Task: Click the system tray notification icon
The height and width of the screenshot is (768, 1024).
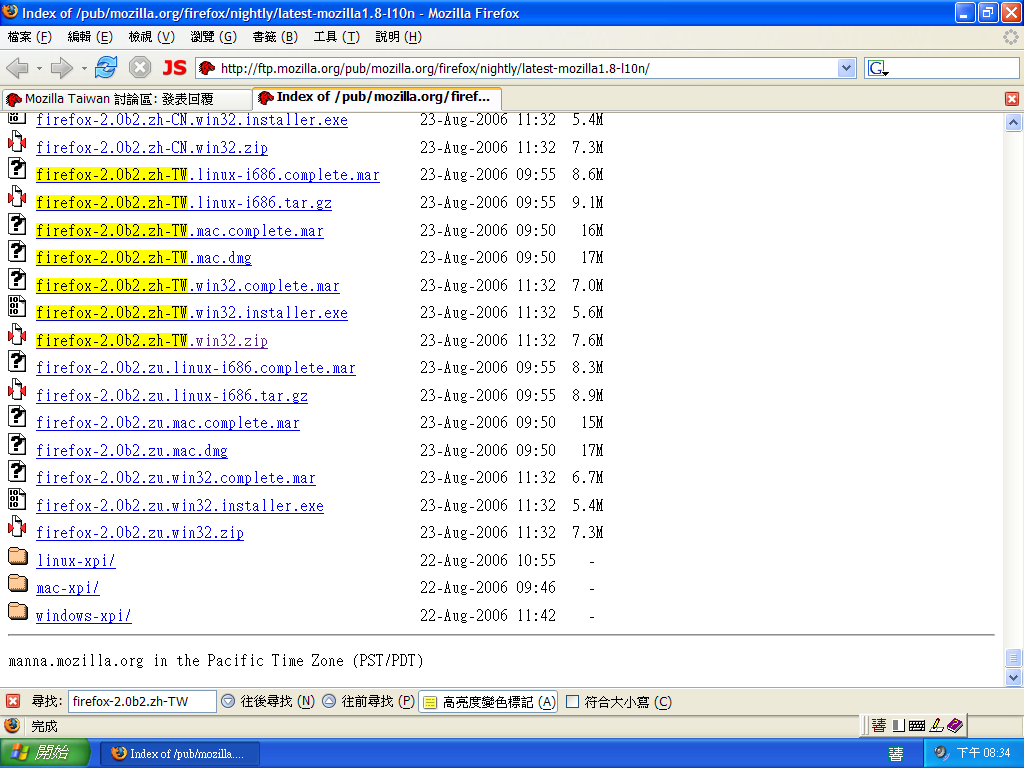Action: point(941,753)
